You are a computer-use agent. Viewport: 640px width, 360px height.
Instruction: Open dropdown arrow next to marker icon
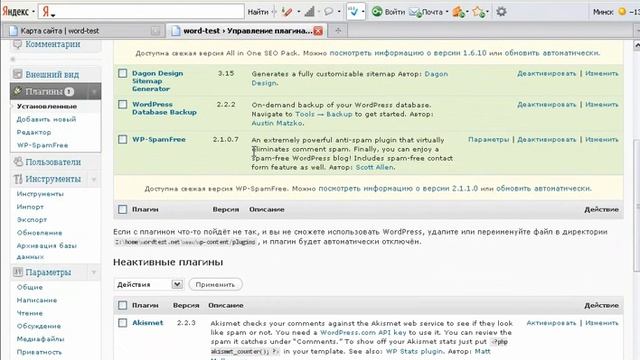tap(298, 12)
